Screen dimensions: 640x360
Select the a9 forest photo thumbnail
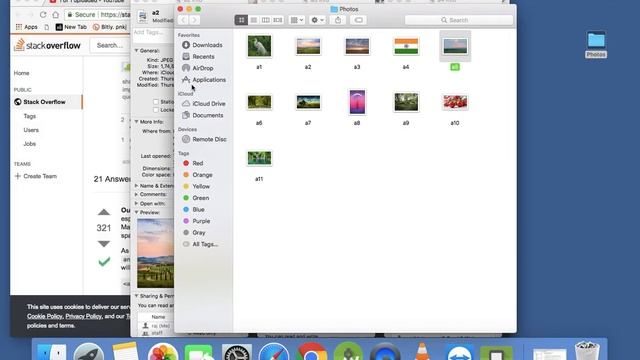click(x=406, y=102)
